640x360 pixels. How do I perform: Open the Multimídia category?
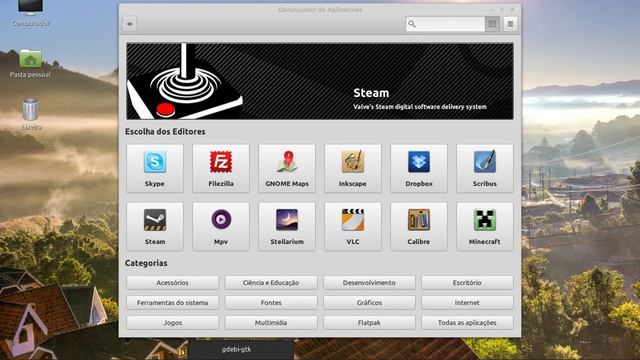click(x=271, y=322)
